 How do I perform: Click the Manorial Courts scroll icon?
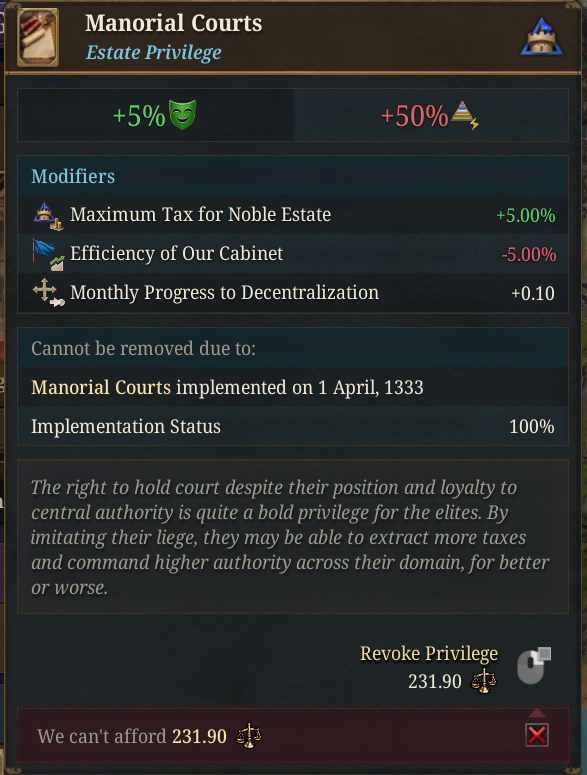pyautogui.click(x=38, y=38)
